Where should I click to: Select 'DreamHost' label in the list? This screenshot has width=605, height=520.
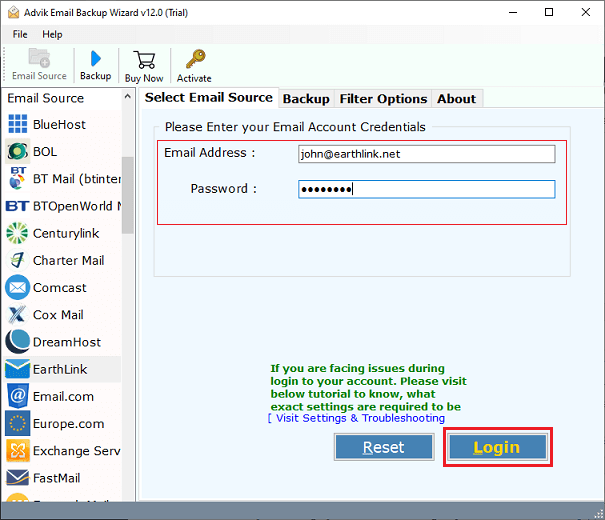[67, 342]
